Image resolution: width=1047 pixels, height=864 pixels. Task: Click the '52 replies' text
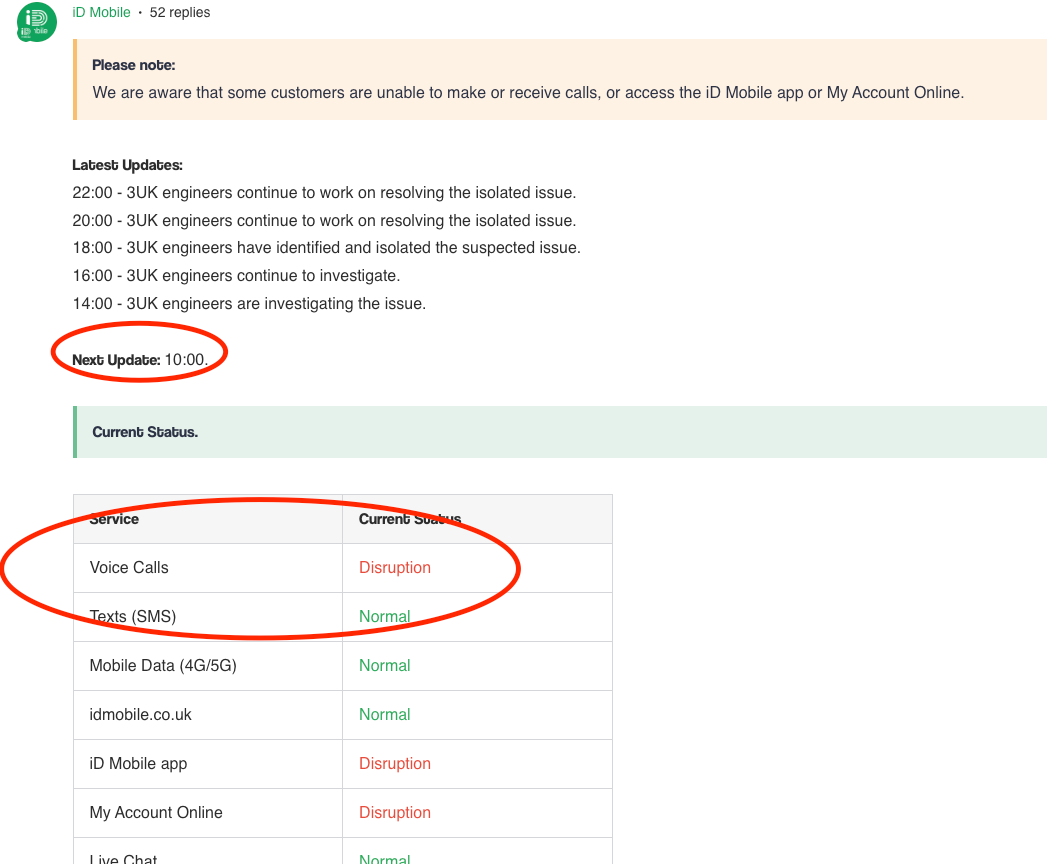tap(180, 13)
